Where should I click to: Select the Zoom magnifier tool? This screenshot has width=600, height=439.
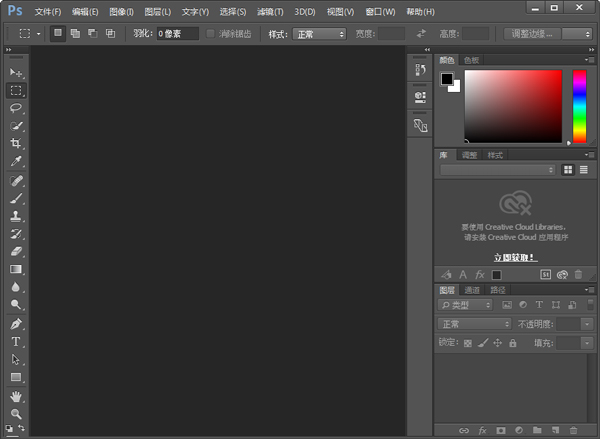16,413
